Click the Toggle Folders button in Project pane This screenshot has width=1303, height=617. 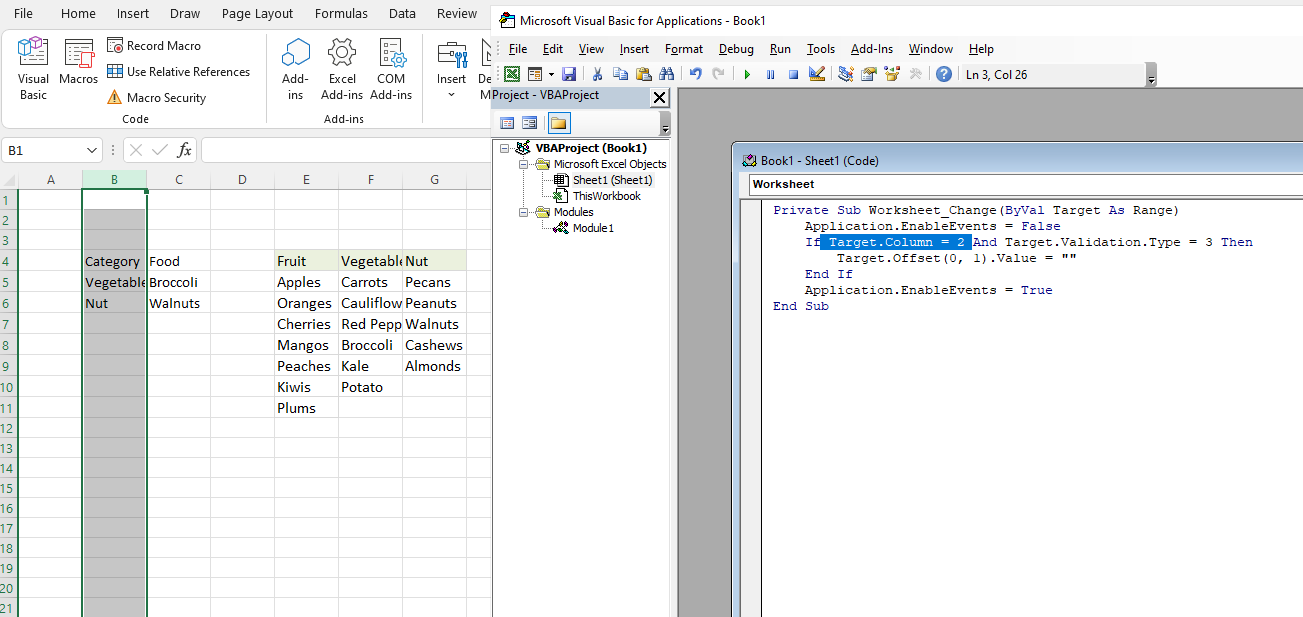click(558, 123)
